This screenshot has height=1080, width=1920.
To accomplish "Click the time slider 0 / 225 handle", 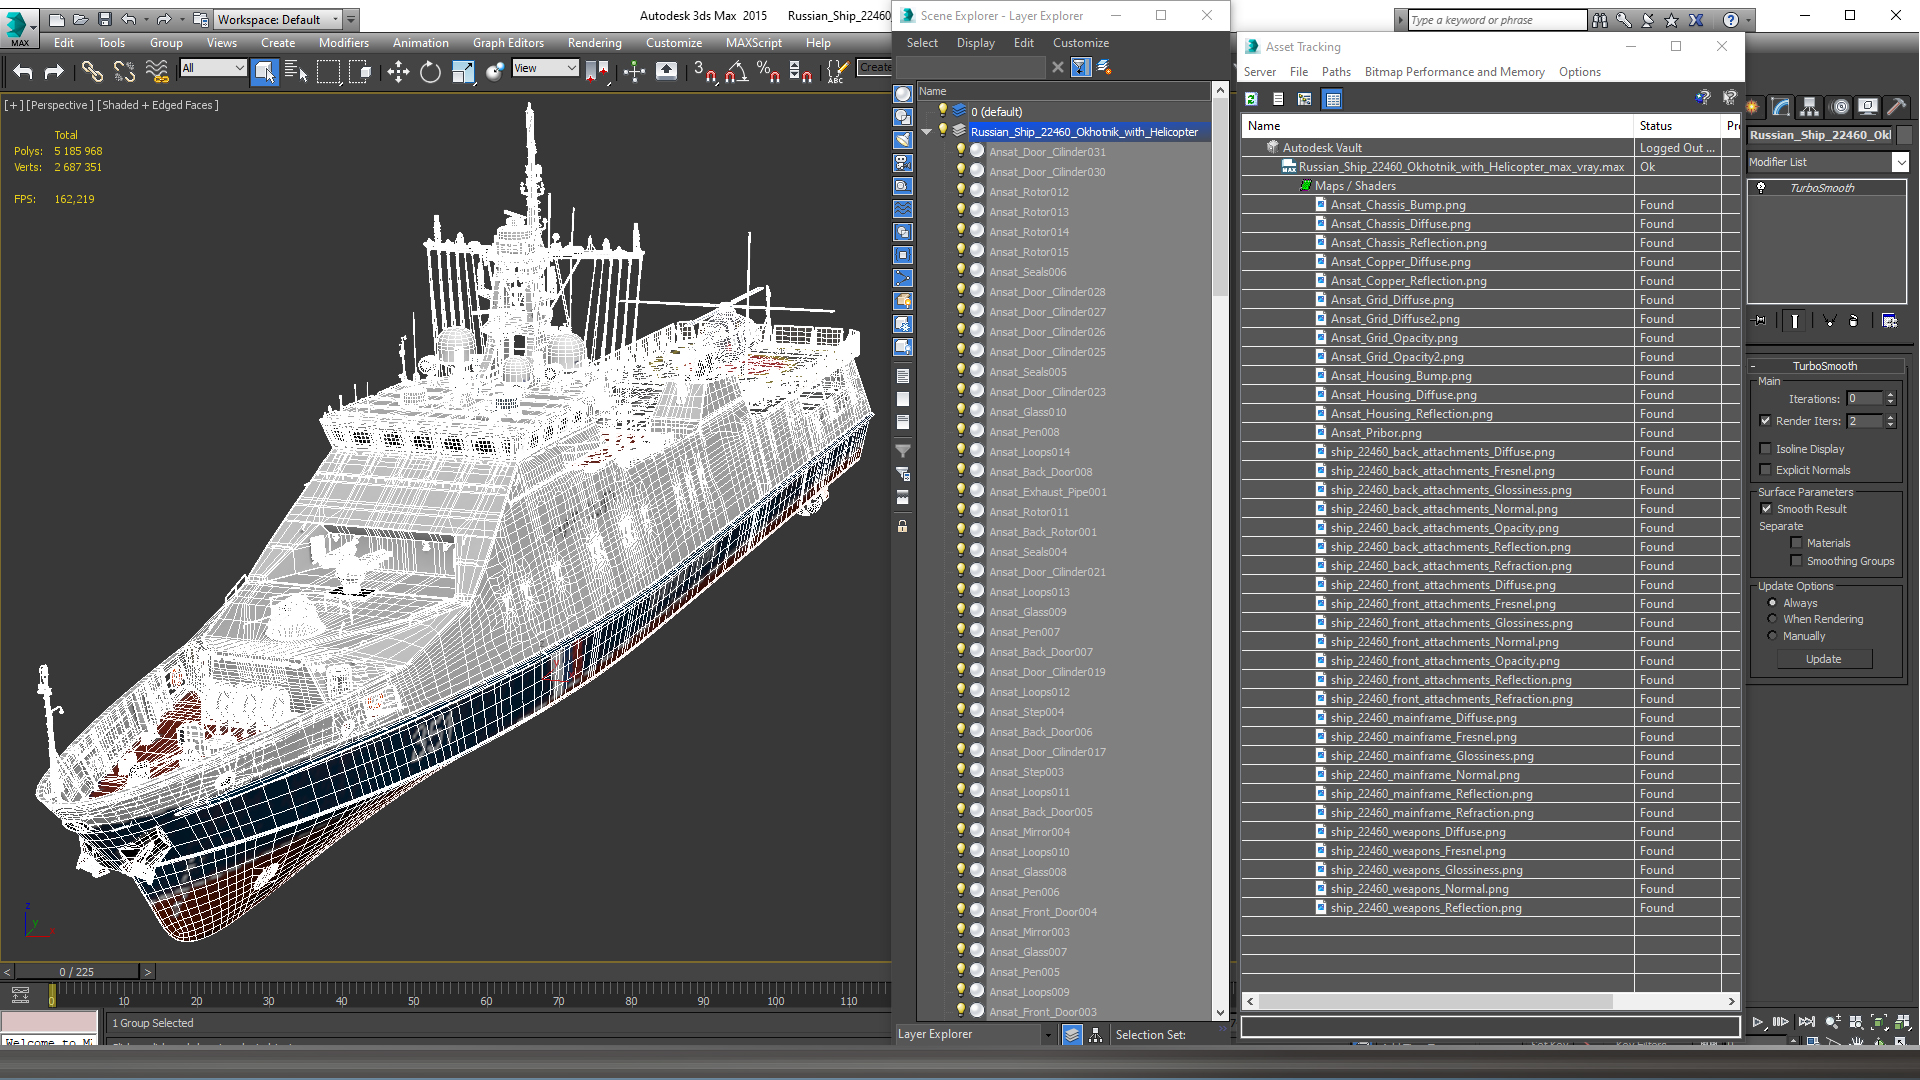I will click(x=77, y=972).
